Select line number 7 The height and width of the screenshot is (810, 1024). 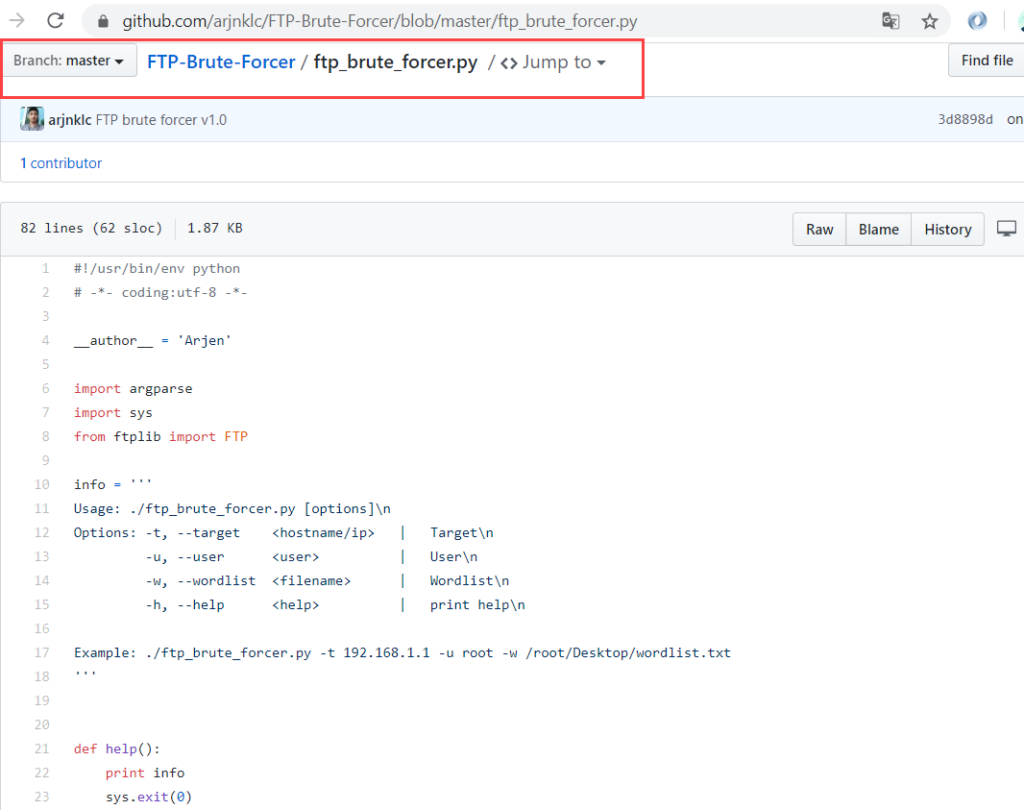[46, 413]
